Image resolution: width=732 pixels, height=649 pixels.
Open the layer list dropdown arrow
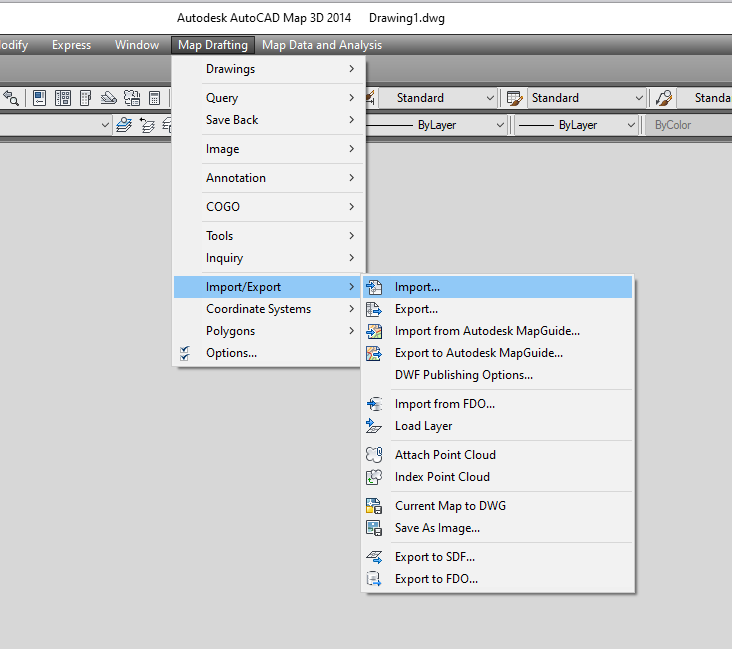coord(105,125)
